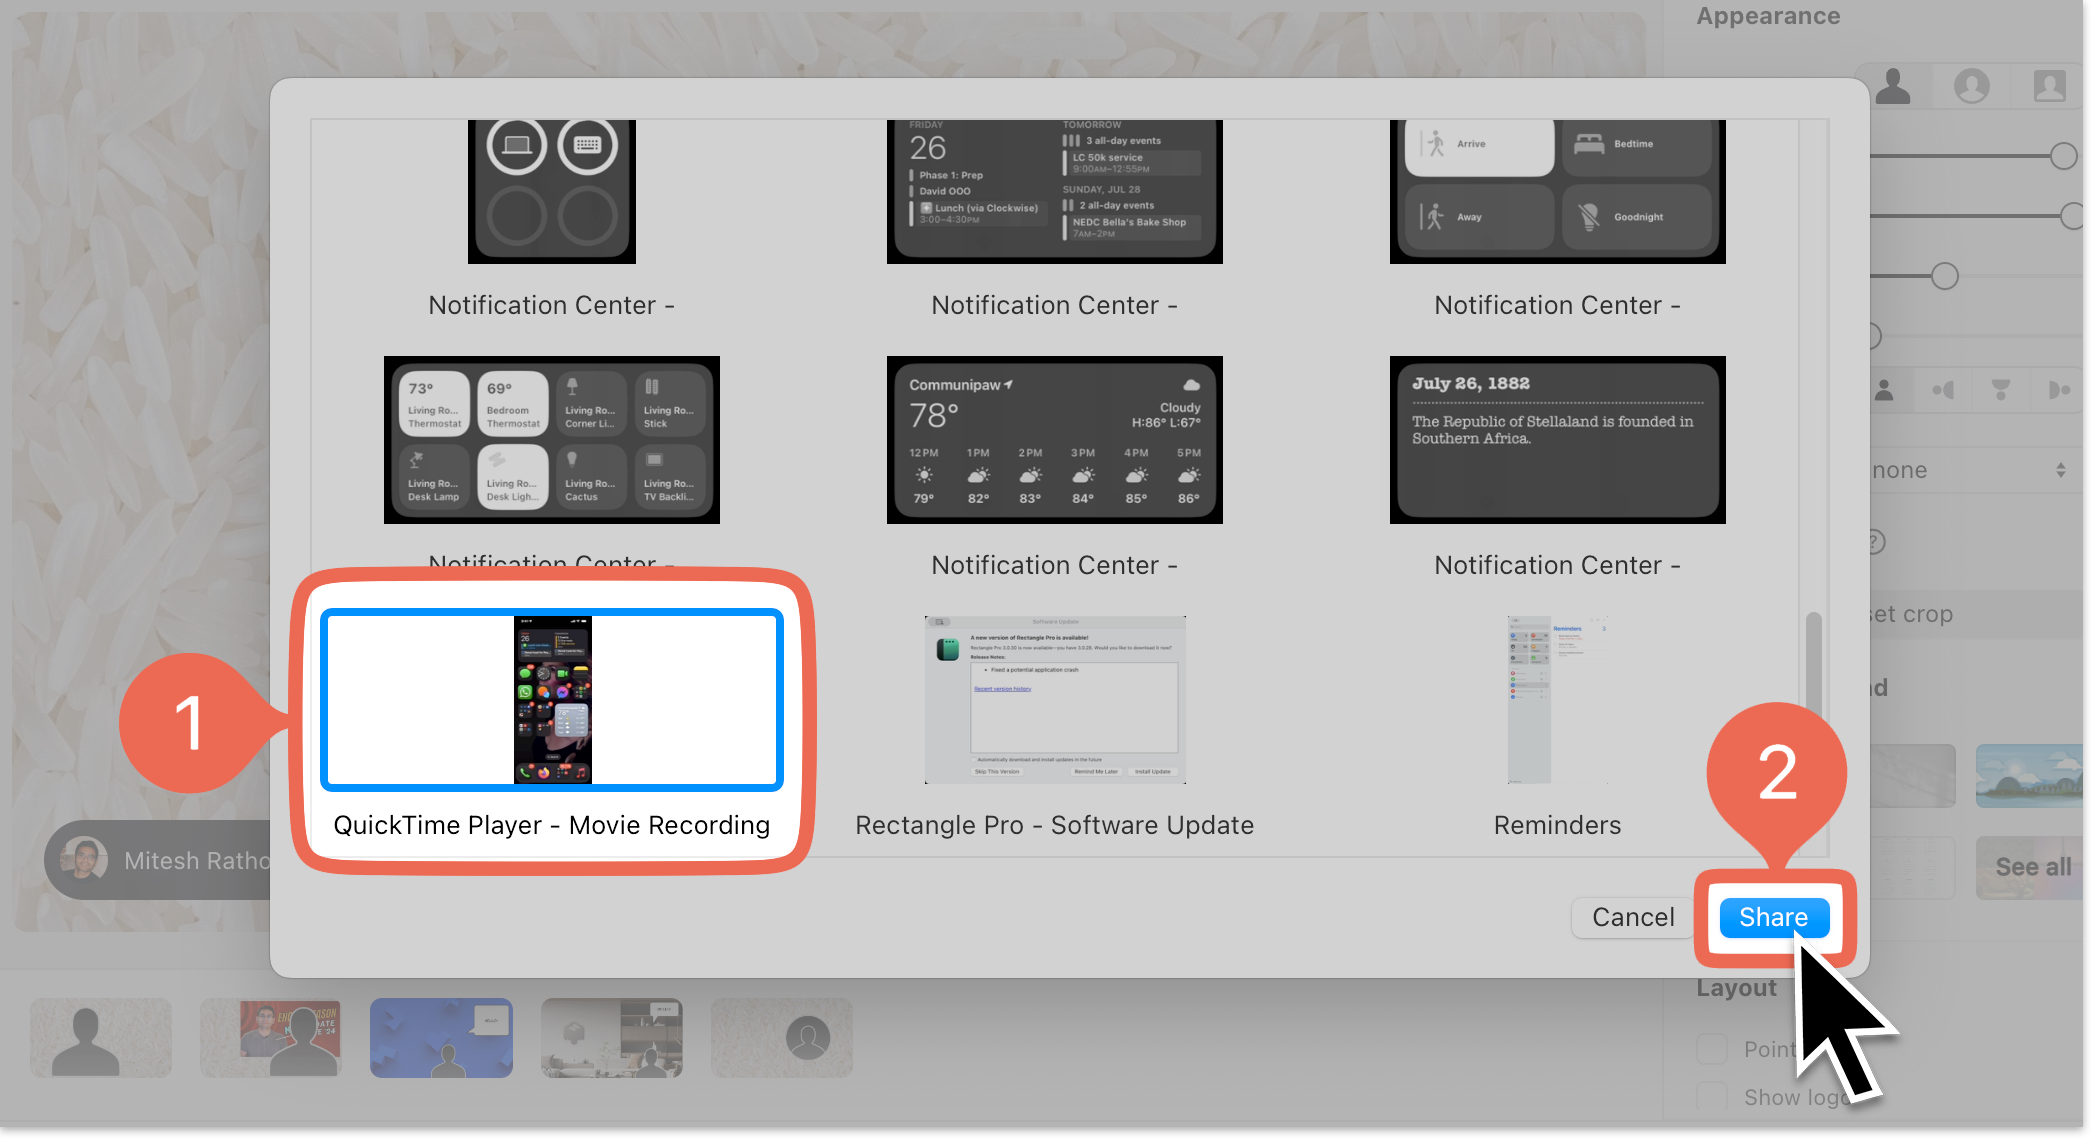The width and height of the screenshot is (2098, 1142).
Task: Click the round help question mark icon
Action: click(x=1876, y=543)
